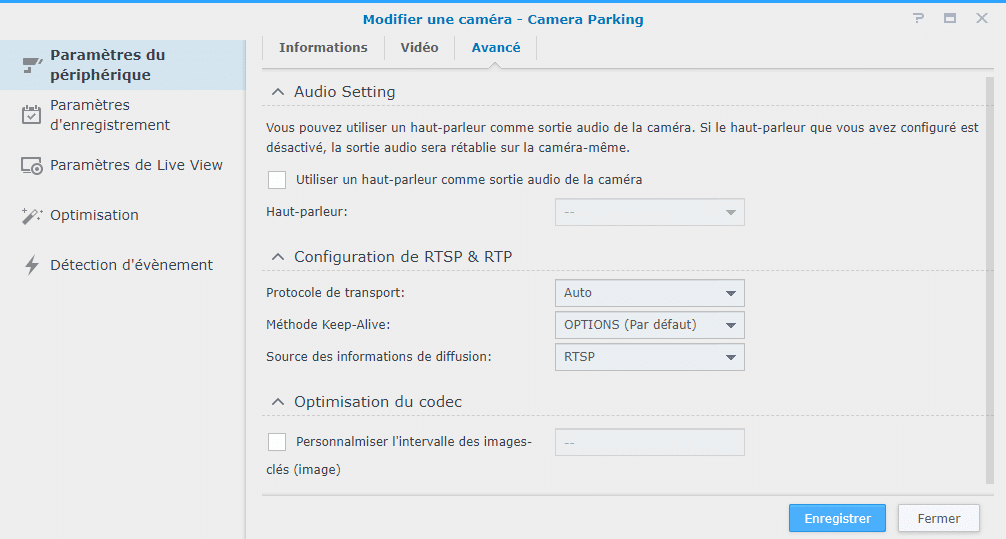Screen dimensions: 1006x539
Task: Switch to the Vidéo tab
Action: [420, 47]
